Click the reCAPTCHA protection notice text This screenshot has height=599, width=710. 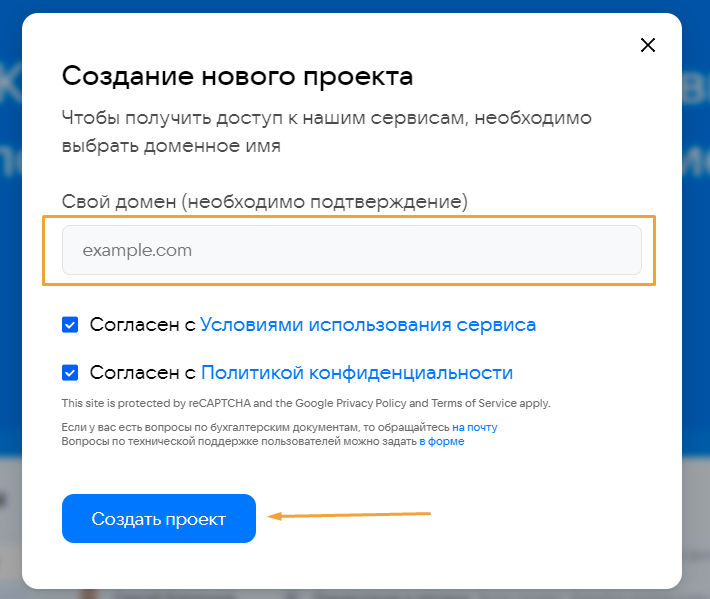point(306,403)
